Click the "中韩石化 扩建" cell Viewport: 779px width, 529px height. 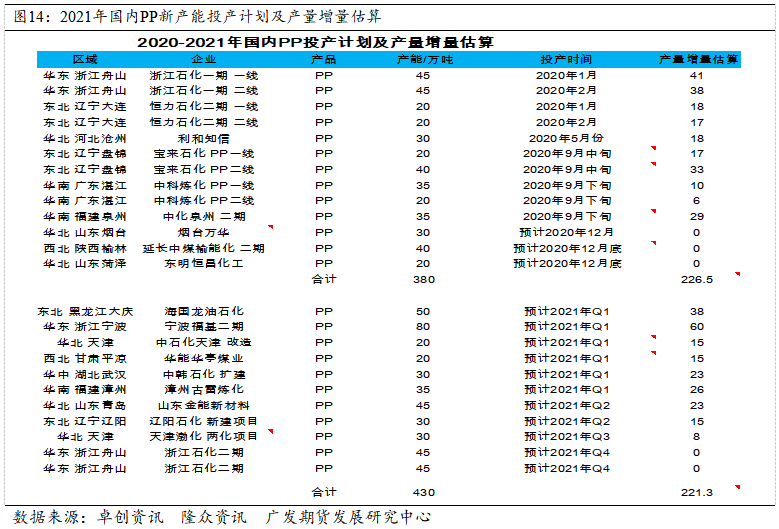point(204,374)
